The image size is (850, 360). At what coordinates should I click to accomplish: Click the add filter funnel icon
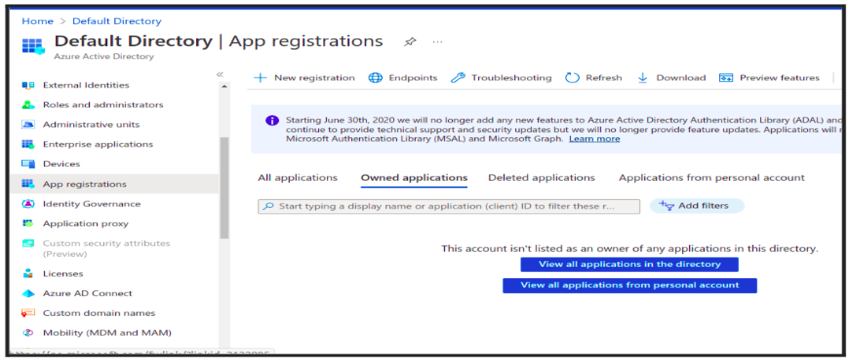666,205
